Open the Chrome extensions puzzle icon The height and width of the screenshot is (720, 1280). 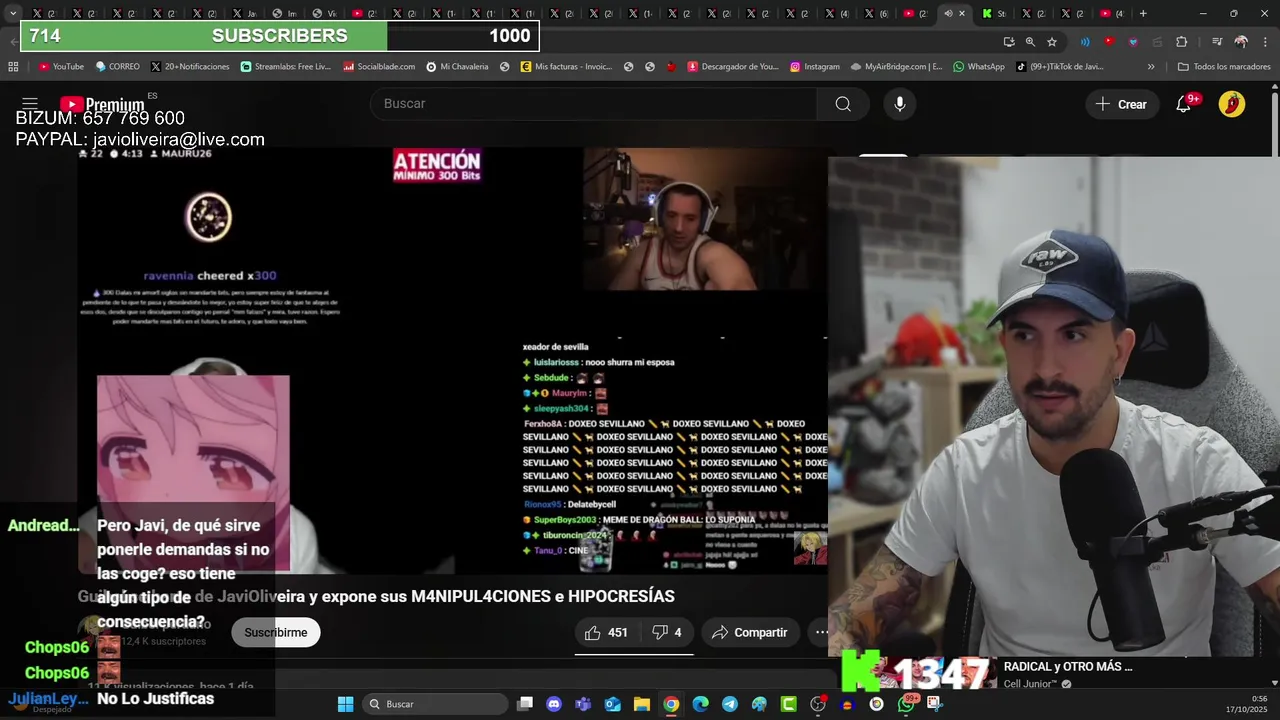[1181, 42]
